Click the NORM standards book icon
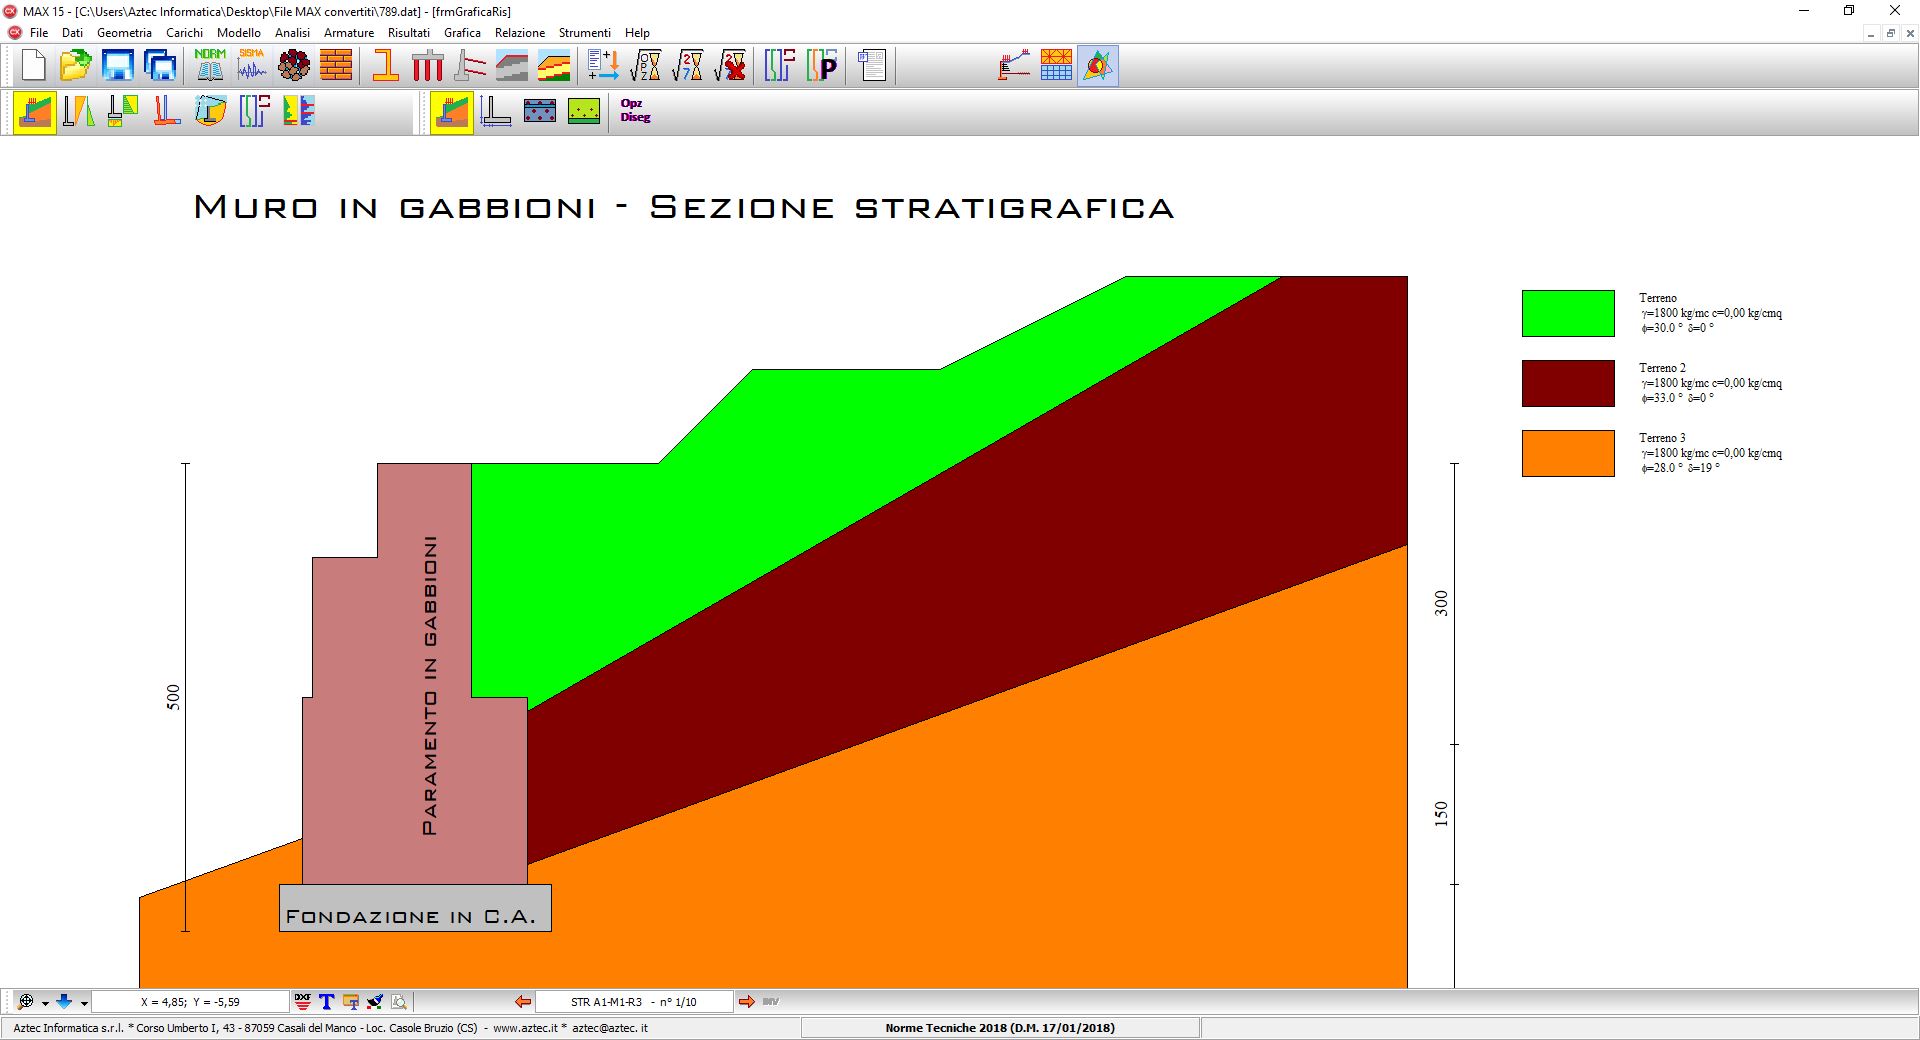The width and height of the screenshot is (1920, 1040). click(210, 66)
